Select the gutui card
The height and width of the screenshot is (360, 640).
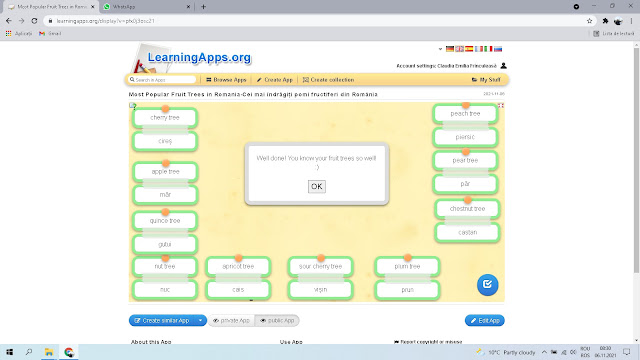click(x=165, y=244)
